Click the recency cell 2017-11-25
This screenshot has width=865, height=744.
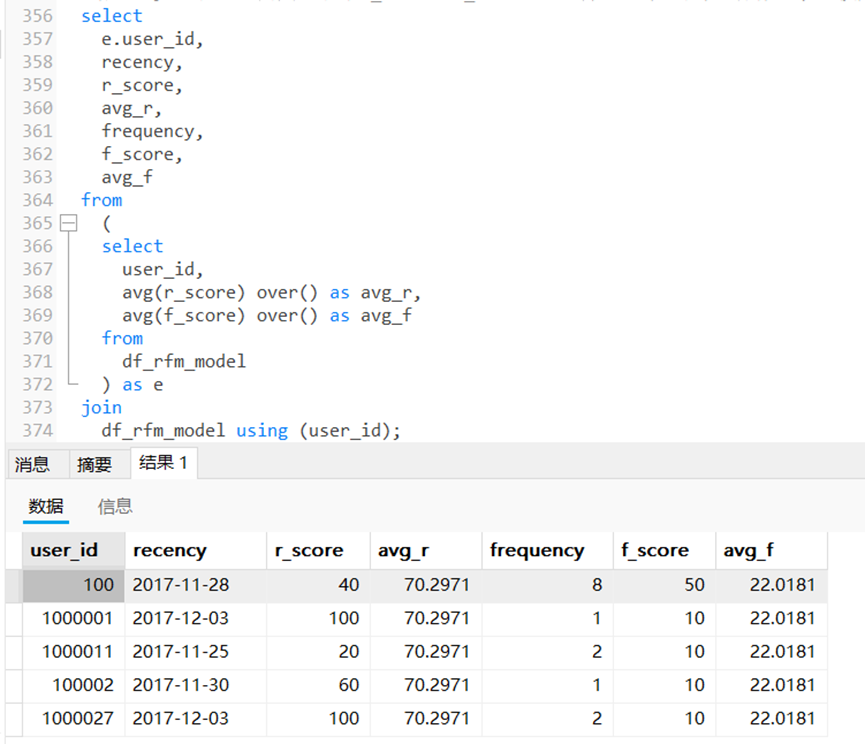pyautogui.click(x=195, y=652)
